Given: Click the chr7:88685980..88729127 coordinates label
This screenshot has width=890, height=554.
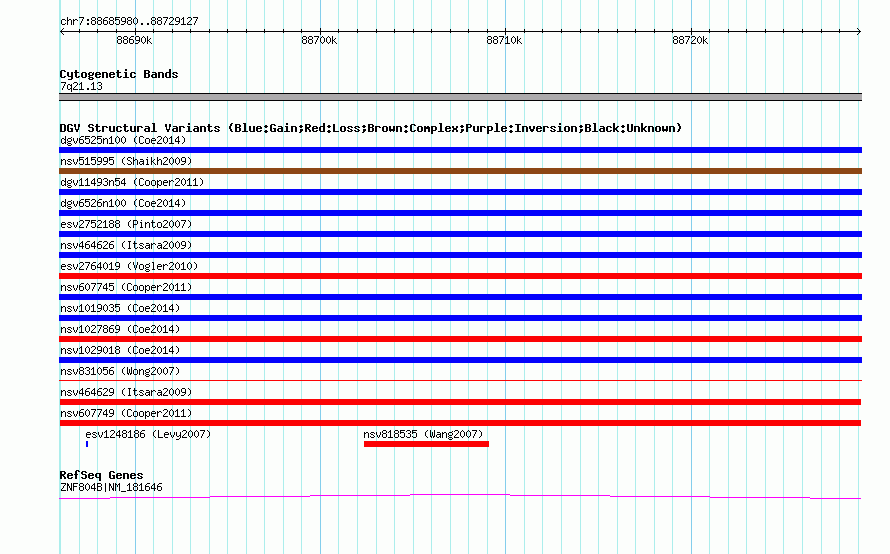Looking at the screenshot, I should click(x=129, y=21).
